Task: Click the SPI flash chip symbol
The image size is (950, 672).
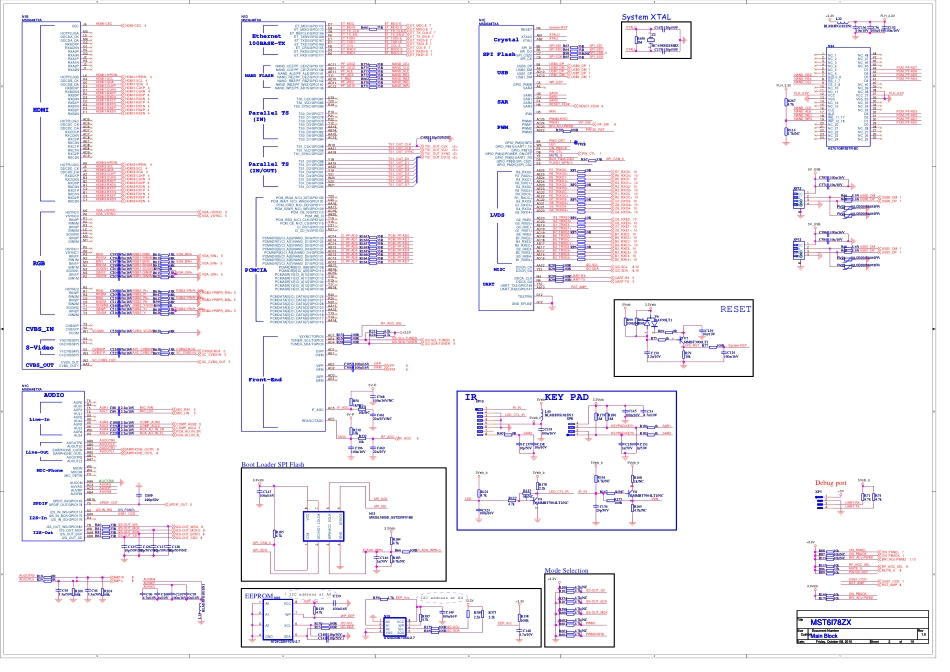Action: 321,524
